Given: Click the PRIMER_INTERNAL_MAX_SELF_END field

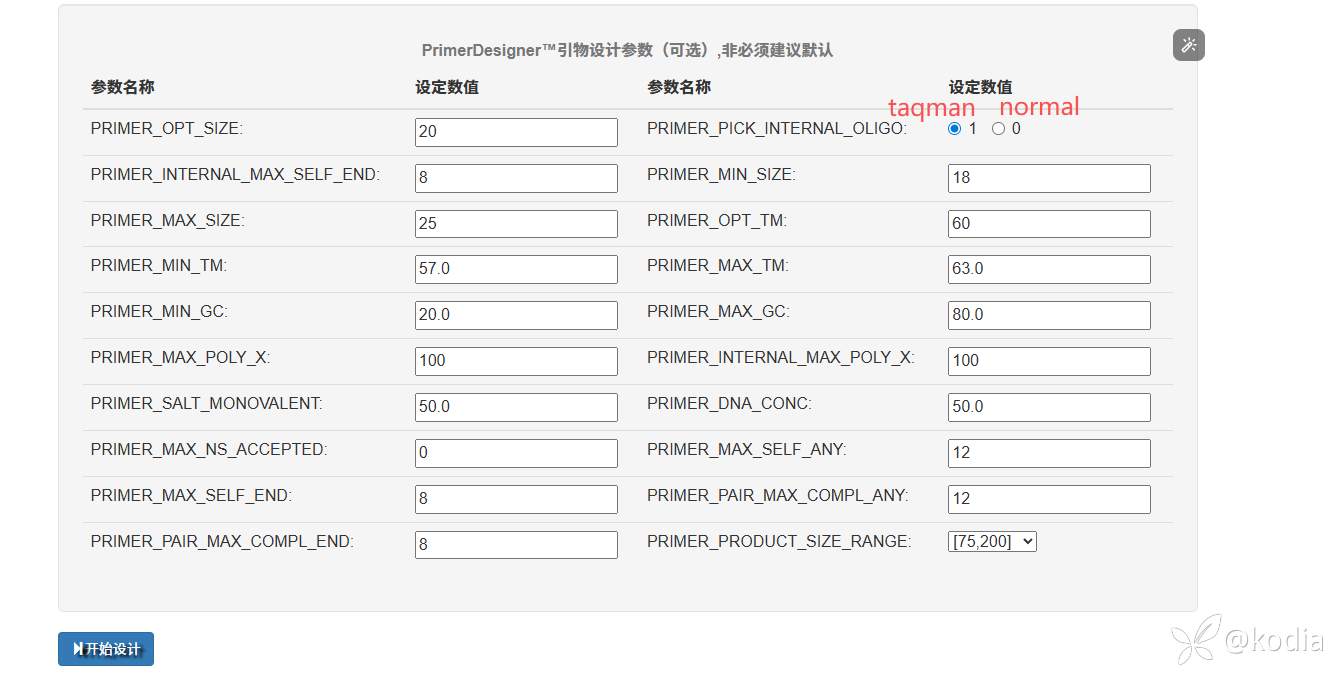Looking at the screenshot, I should tap(516, 178).
